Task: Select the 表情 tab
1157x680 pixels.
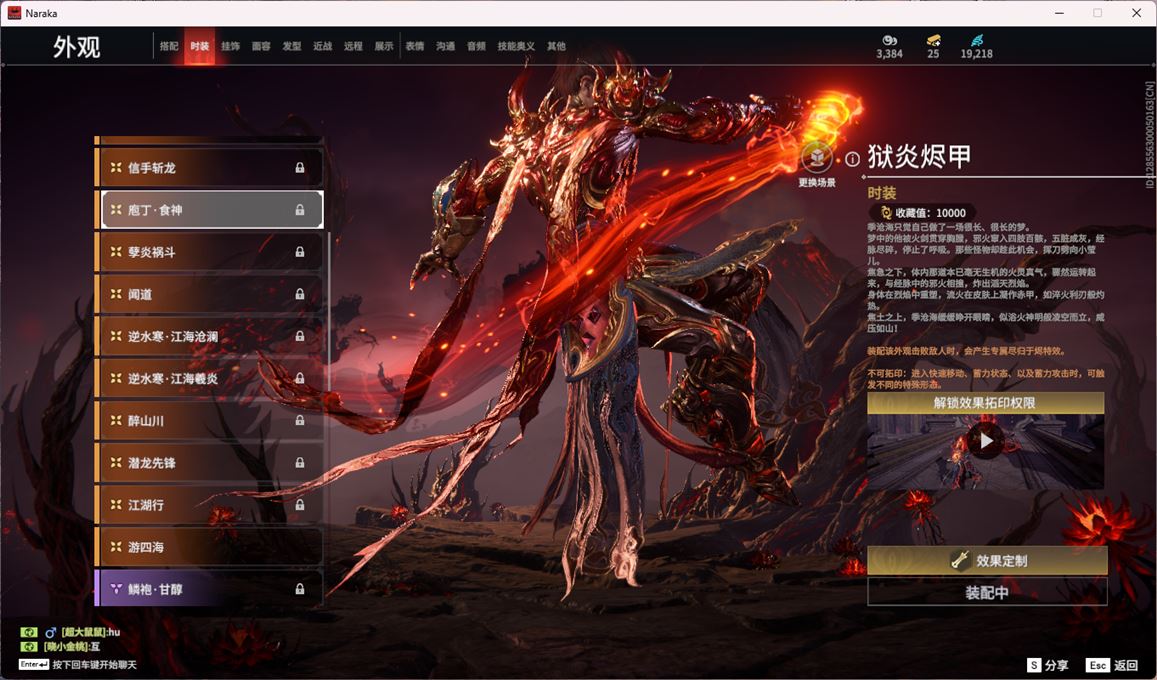Action: (x=415, y=46)
